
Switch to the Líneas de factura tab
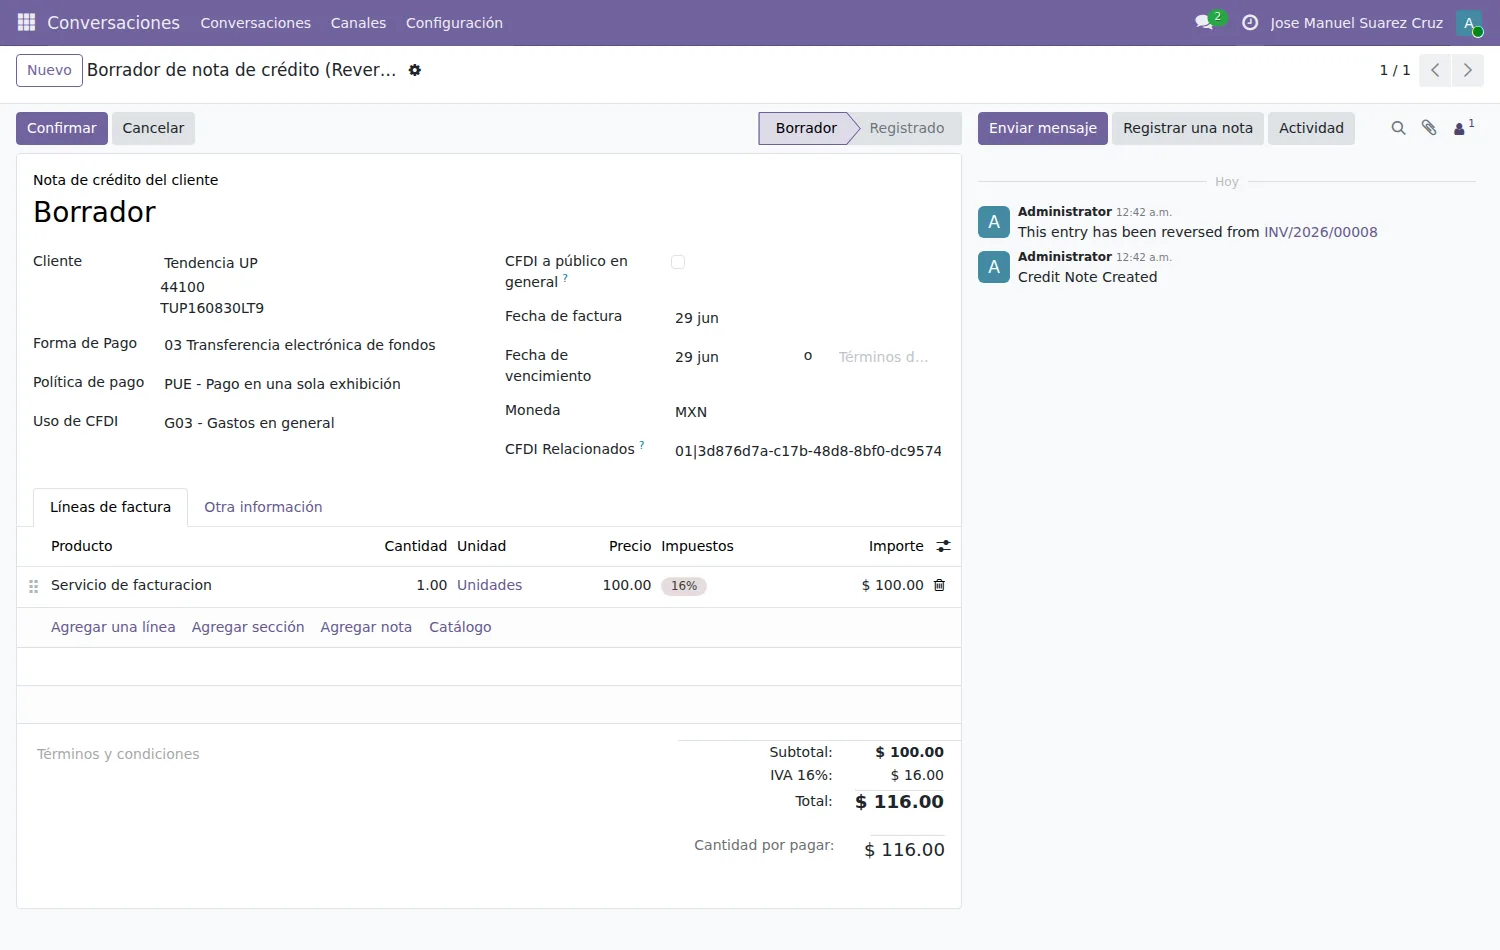[x=110, y=507]
